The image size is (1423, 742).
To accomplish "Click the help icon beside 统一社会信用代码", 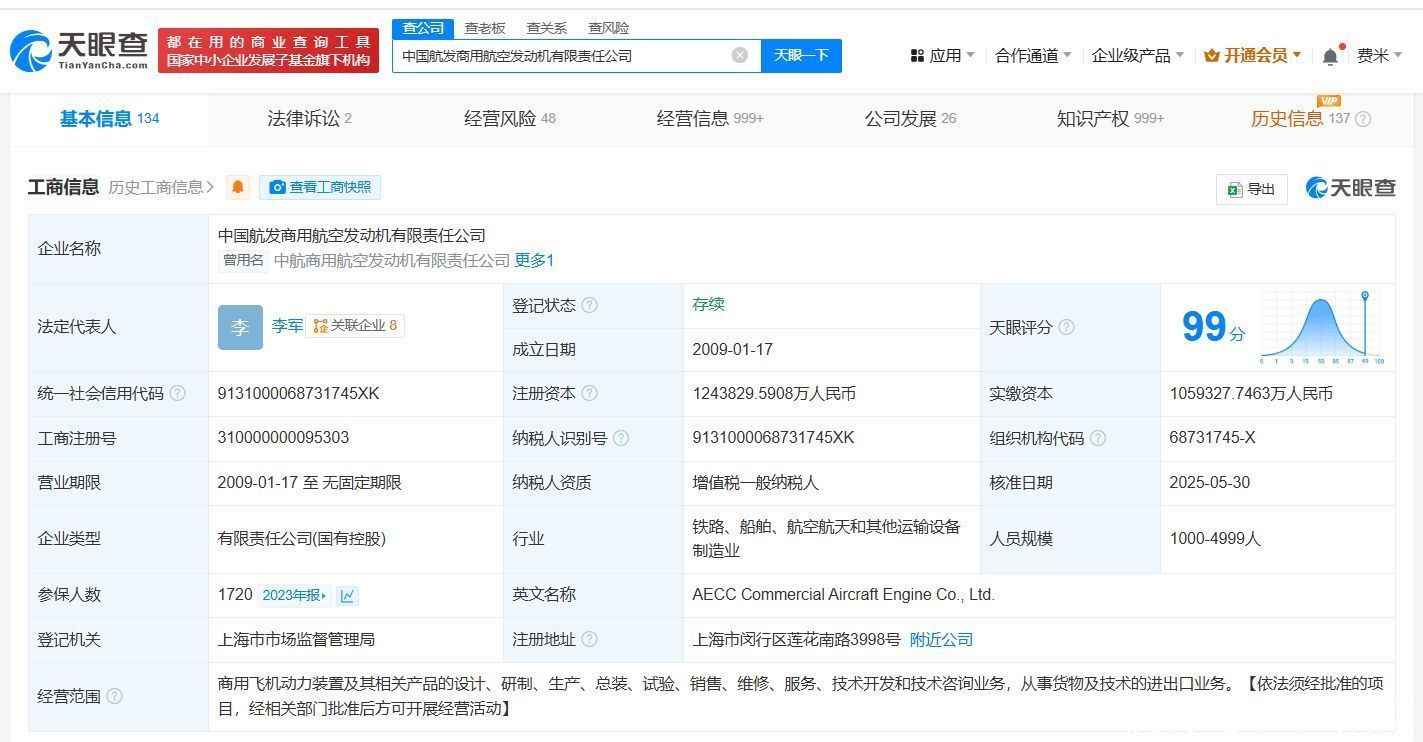I will tap(177, 393).
